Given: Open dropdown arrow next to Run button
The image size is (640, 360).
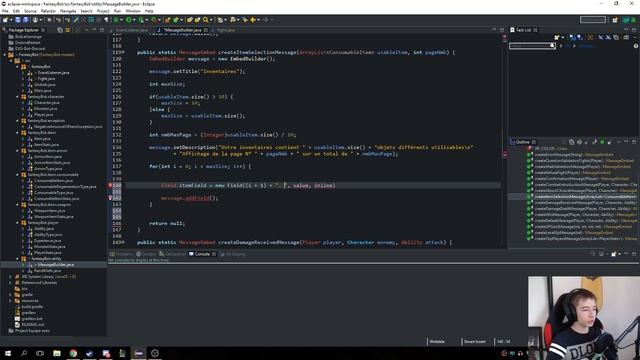Looking at the screenshot, I should point(134,20).
